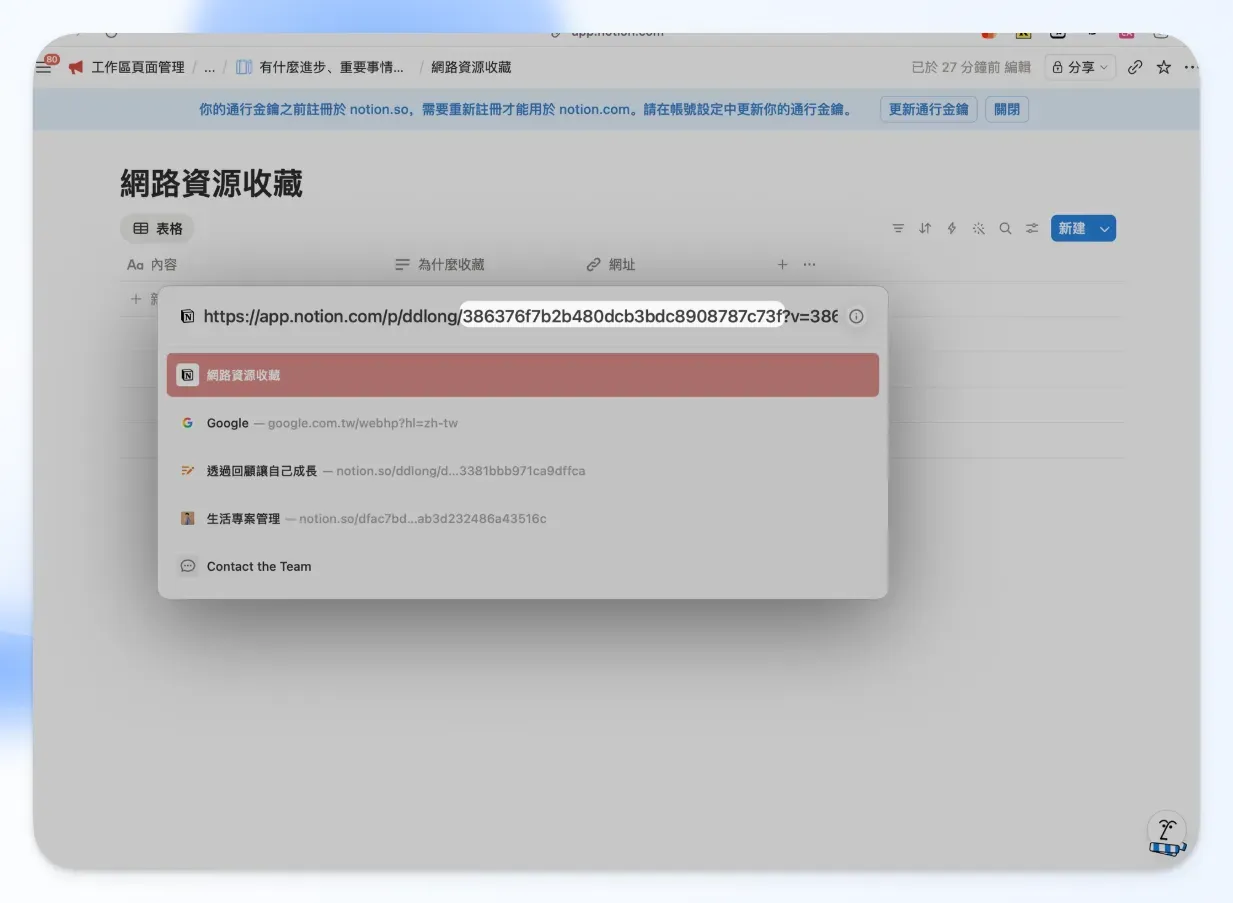Screen dimensions: 1233x903
Task: Select the highlighted 網路資源收藏 suggestion
Action: 523,375
